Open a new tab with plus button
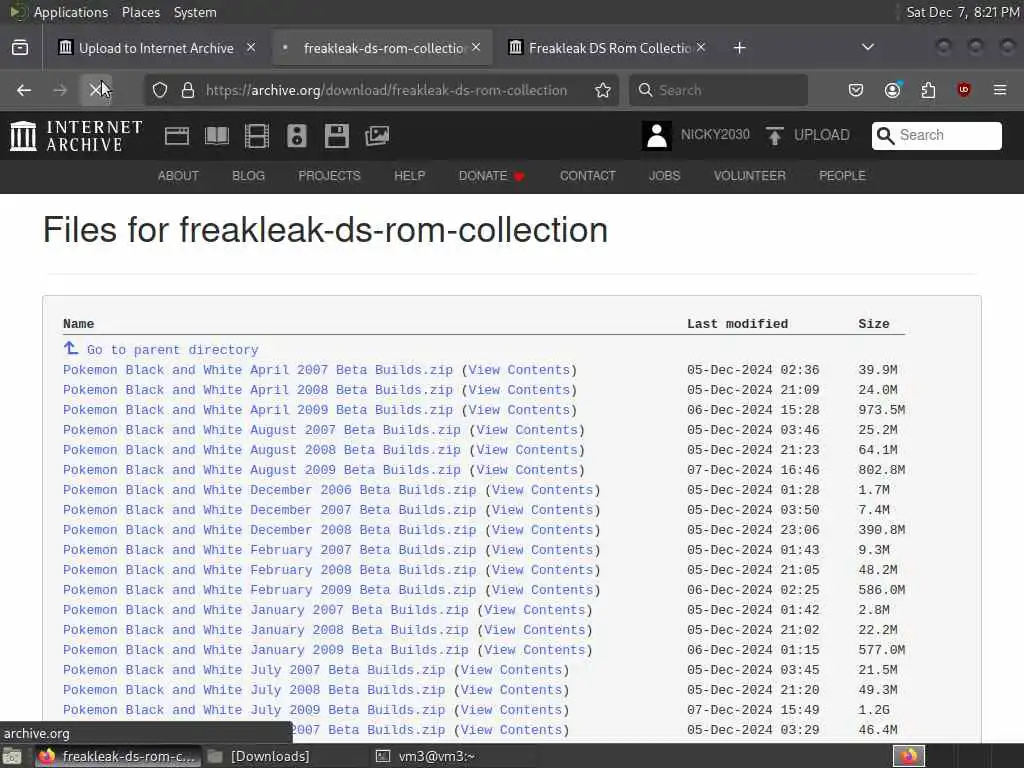Screen dimensions: 1024x768 pyautogui.click(x=739, y=48)
